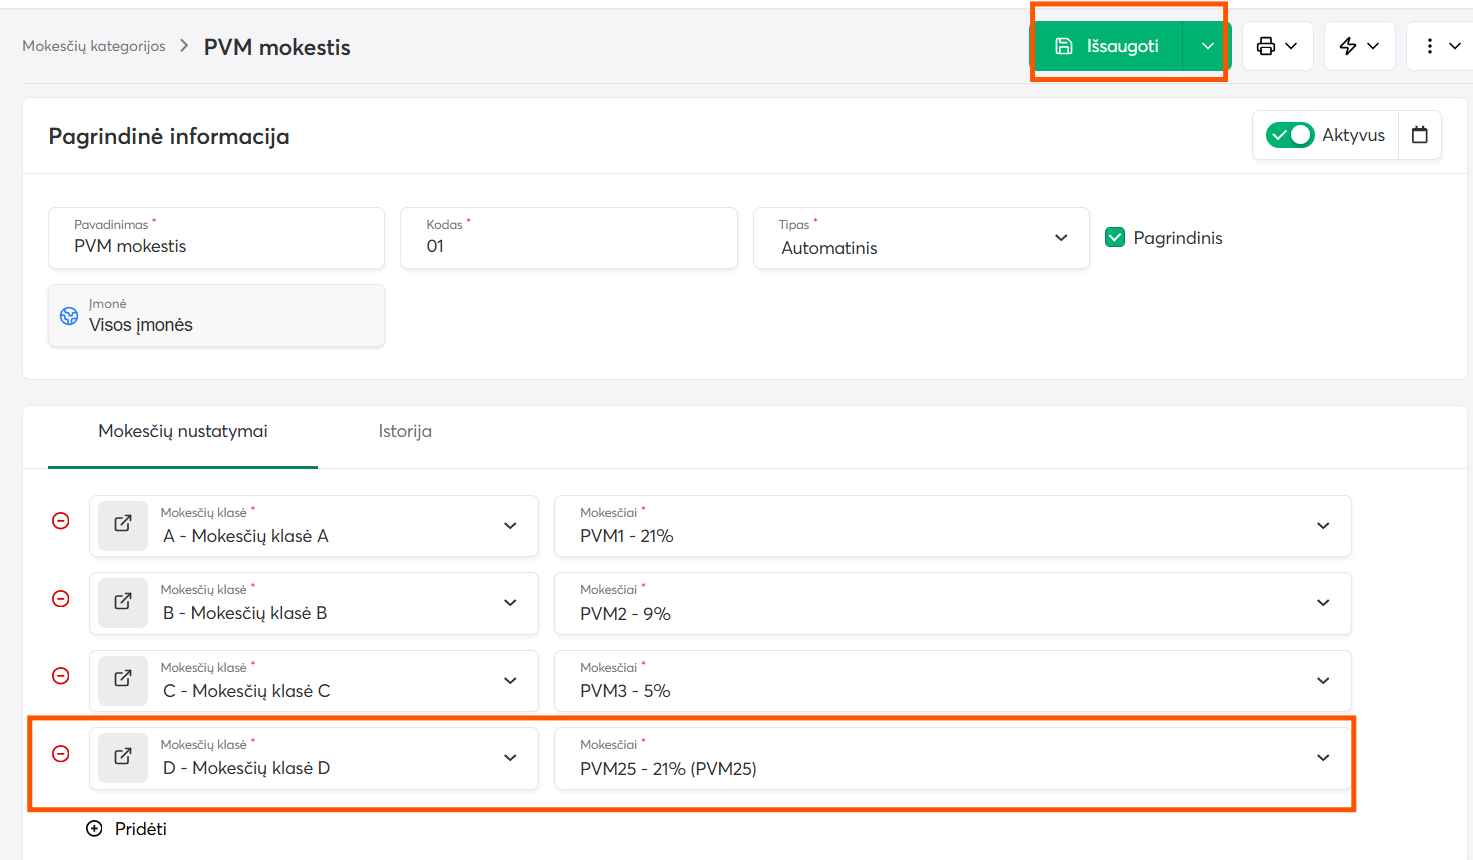This screenshot has width=1473, height=860.
Task: Open Mokesčių klasė D in external link
Action: pyautogui.click(x=123, y=758)
